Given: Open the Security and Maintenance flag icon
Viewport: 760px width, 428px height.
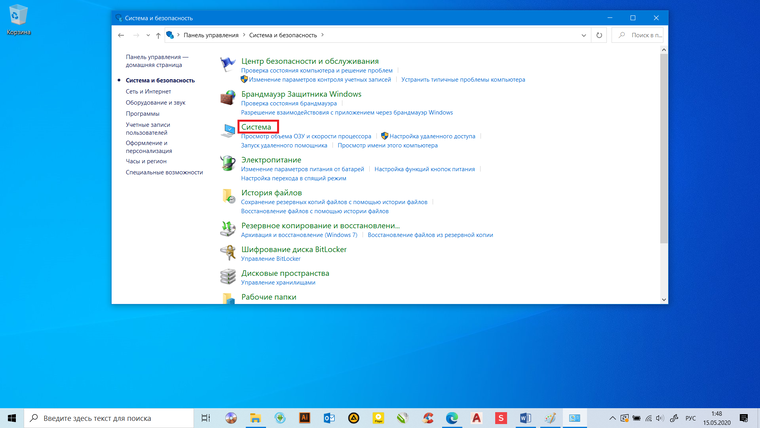Looking at the screenshot, I should pos(227,64).
